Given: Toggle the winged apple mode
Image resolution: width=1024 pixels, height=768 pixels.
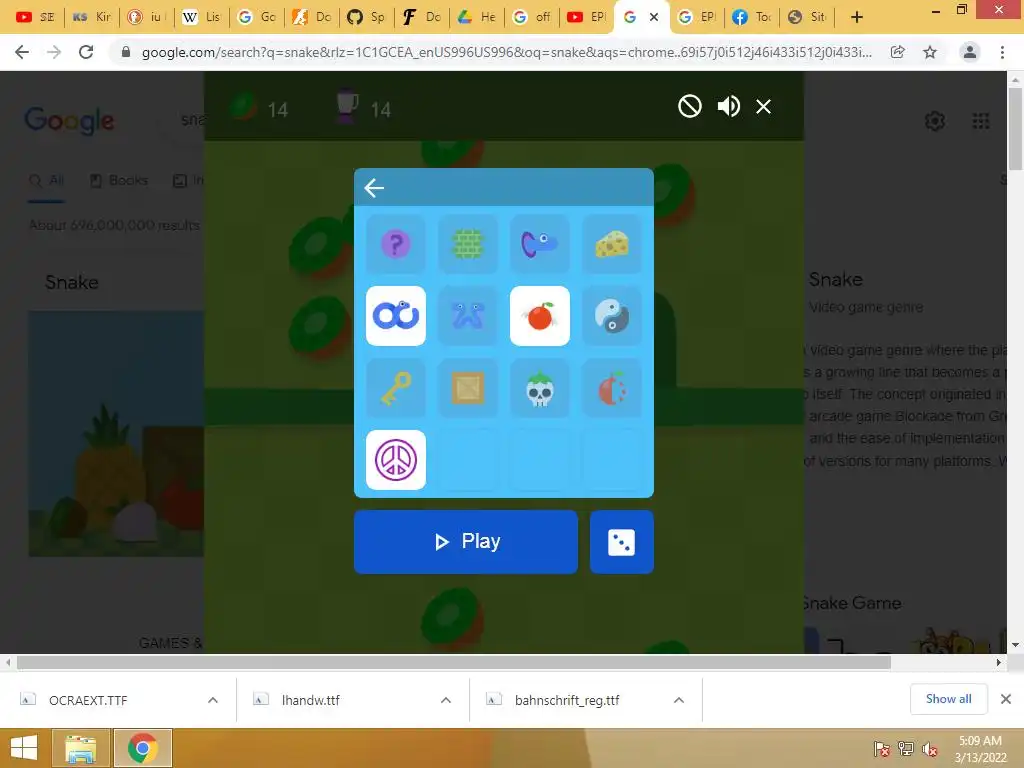Looking at the screenshot, I should point(539,316).
